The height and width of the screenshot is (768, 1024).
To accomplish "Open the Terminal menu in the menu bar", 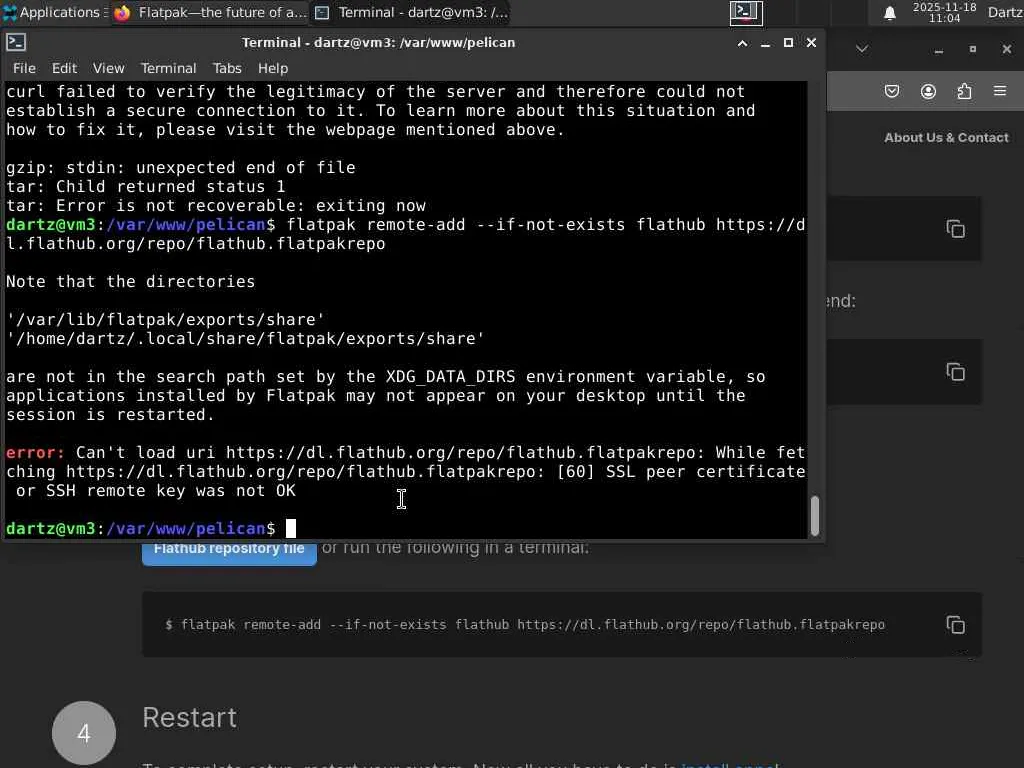I will (168, 68).
